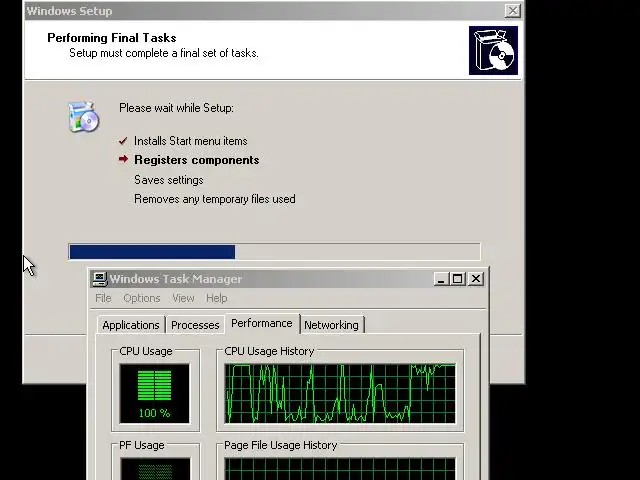Click the 'Installs Start menu items' text
This screenshot has height=480, width=640.
(191, 141)
